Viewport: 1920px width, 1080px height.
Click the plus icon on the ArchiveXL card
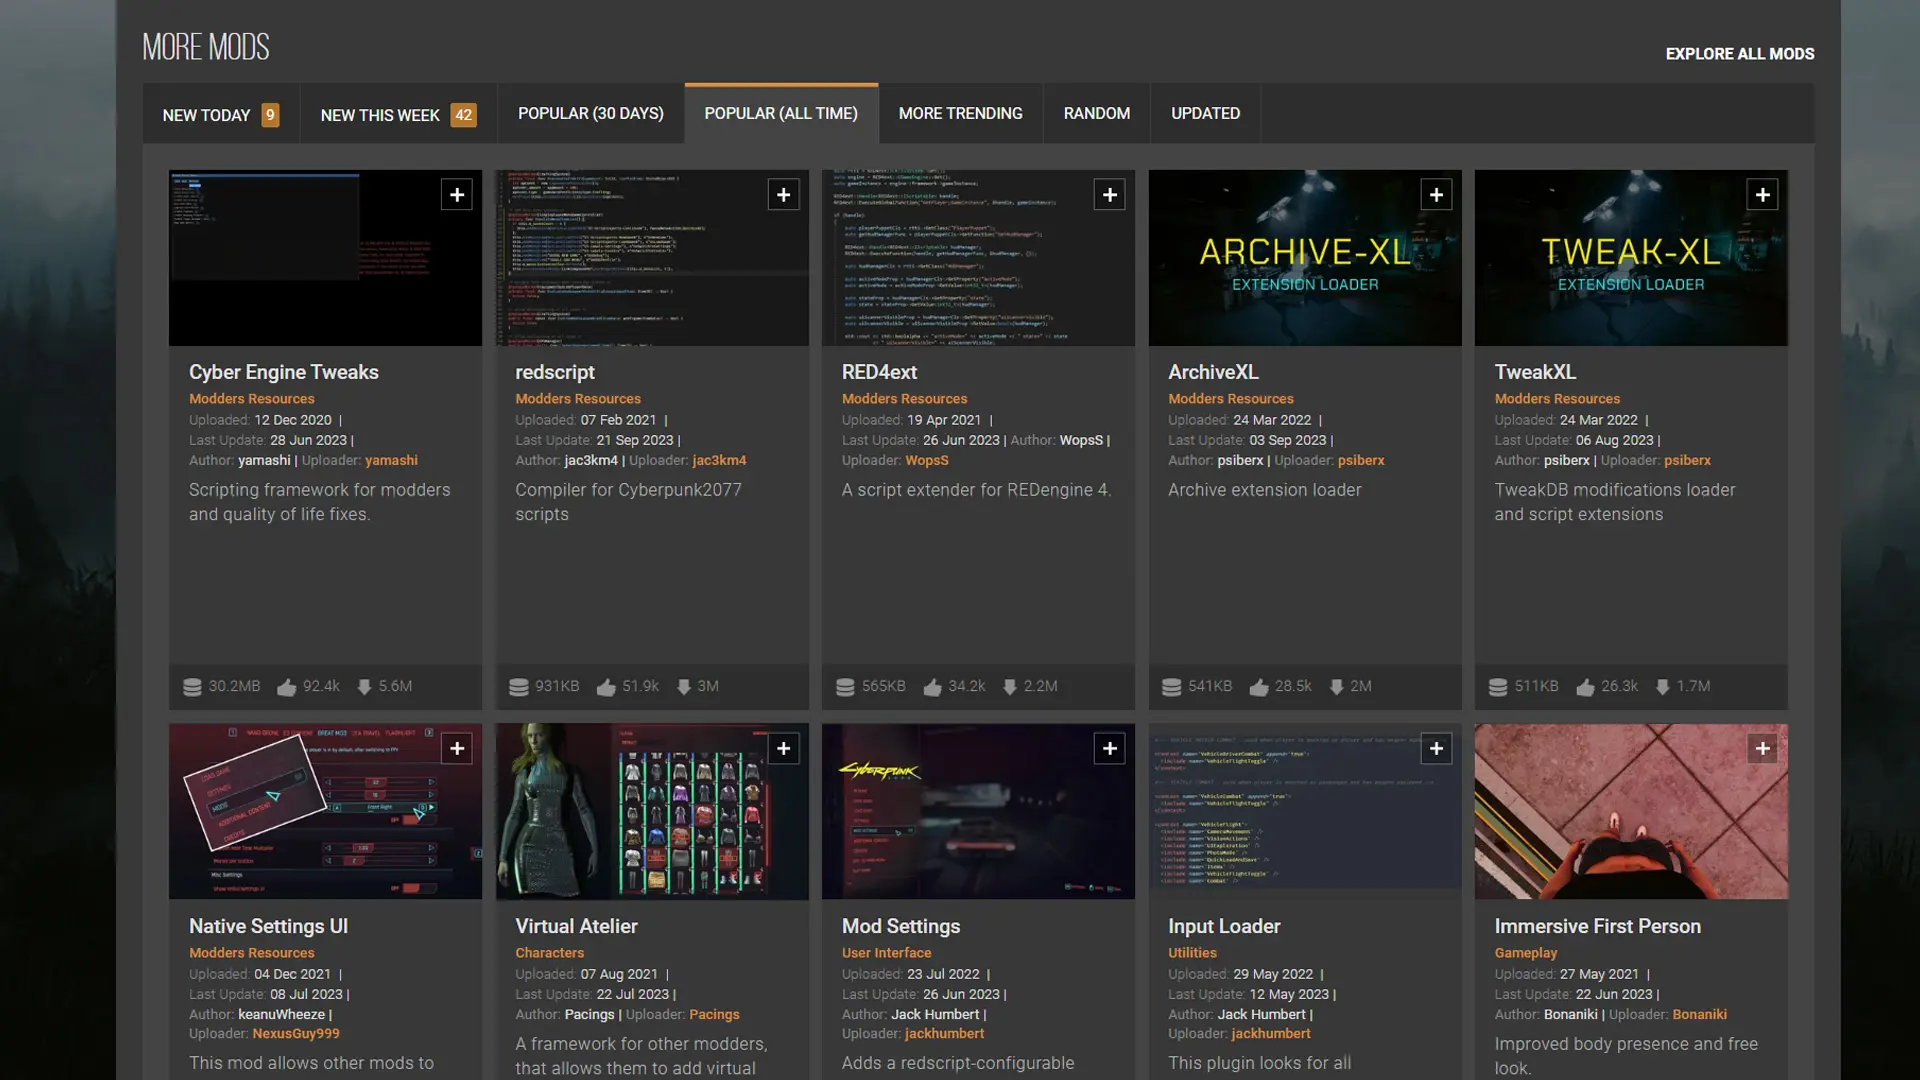coord(1437,195)
